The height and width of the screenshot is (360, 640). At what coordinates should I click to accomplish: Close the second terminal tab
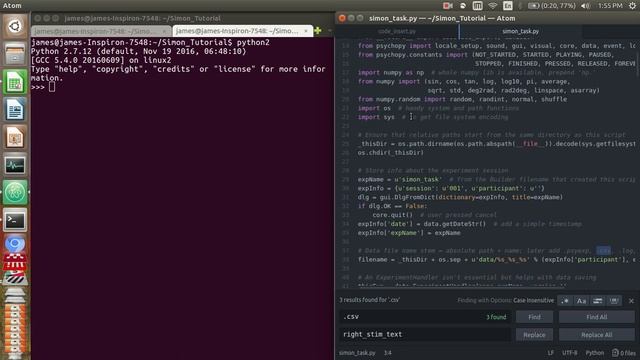[x=306, y=31]
